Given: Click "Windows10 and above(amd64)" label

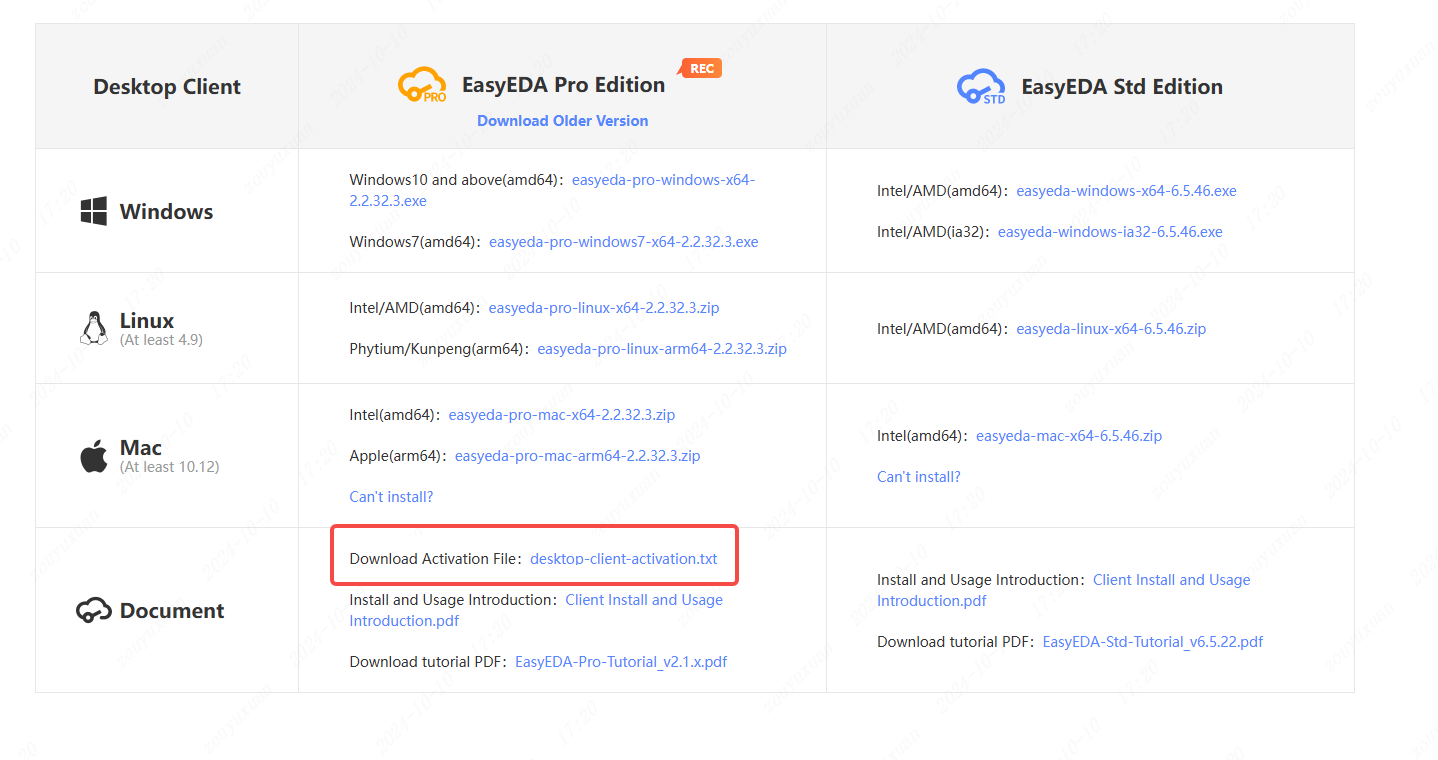Looking at the screenshot, I should (x=455, y=180).
